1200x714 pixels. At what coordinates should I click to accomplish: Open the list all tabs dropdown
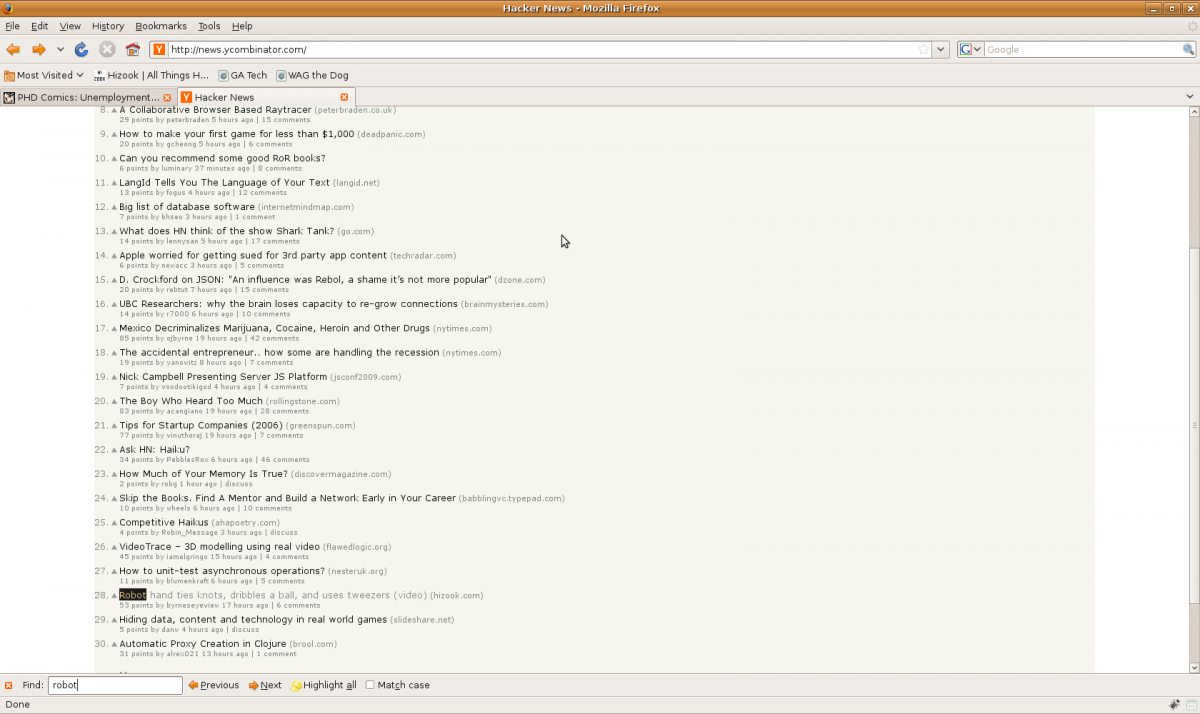click(1189, 97)
